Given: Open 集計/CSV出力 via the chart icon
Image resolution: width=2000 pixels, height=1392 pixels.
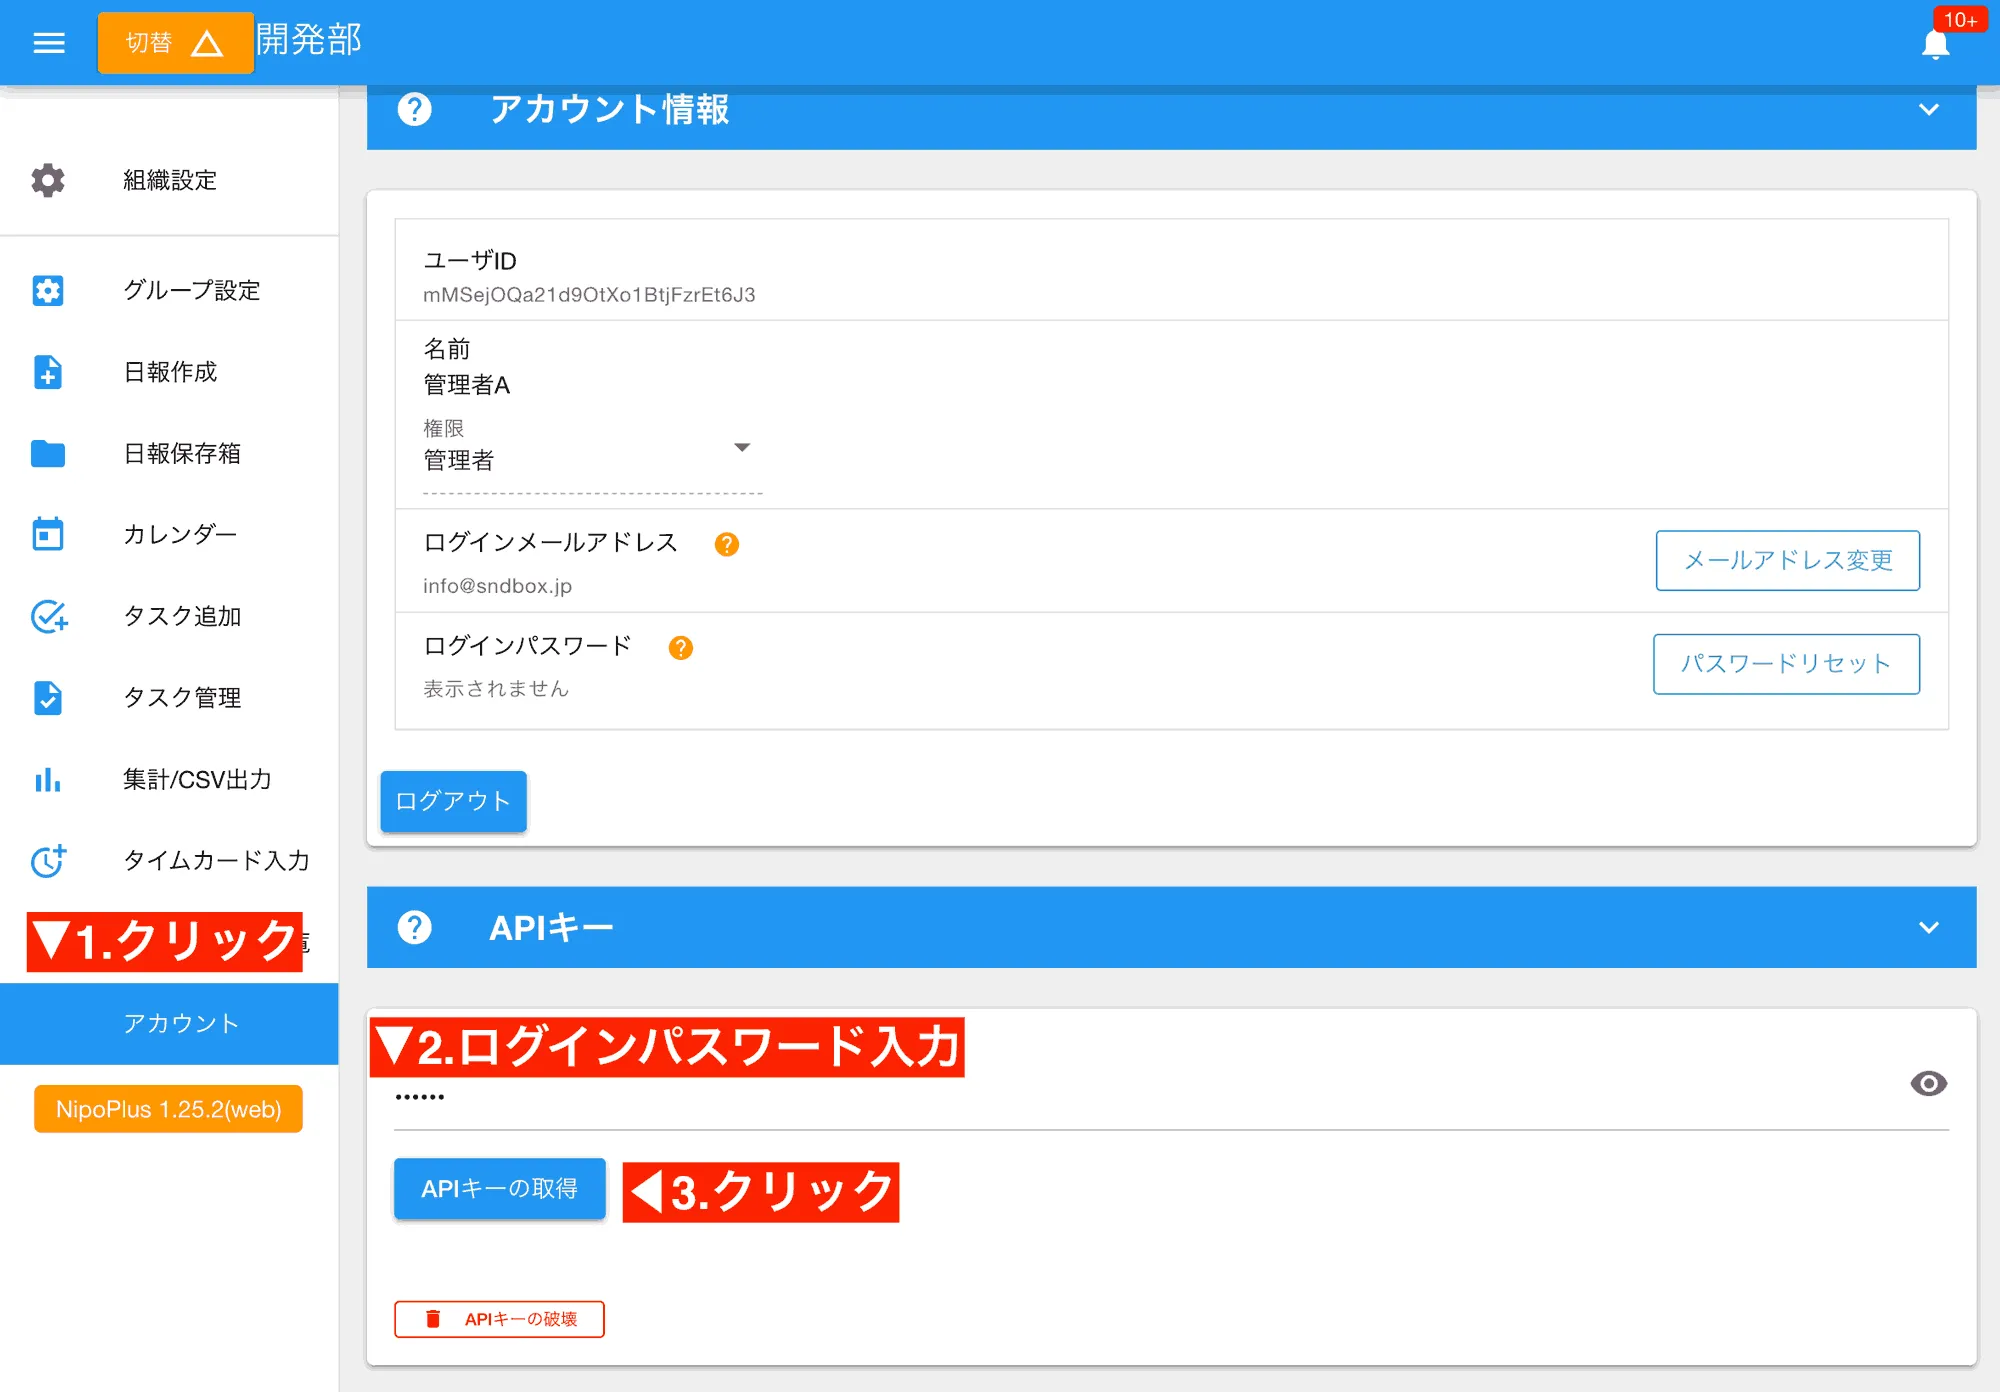Looking at the screenshot, I should (48, 780).
